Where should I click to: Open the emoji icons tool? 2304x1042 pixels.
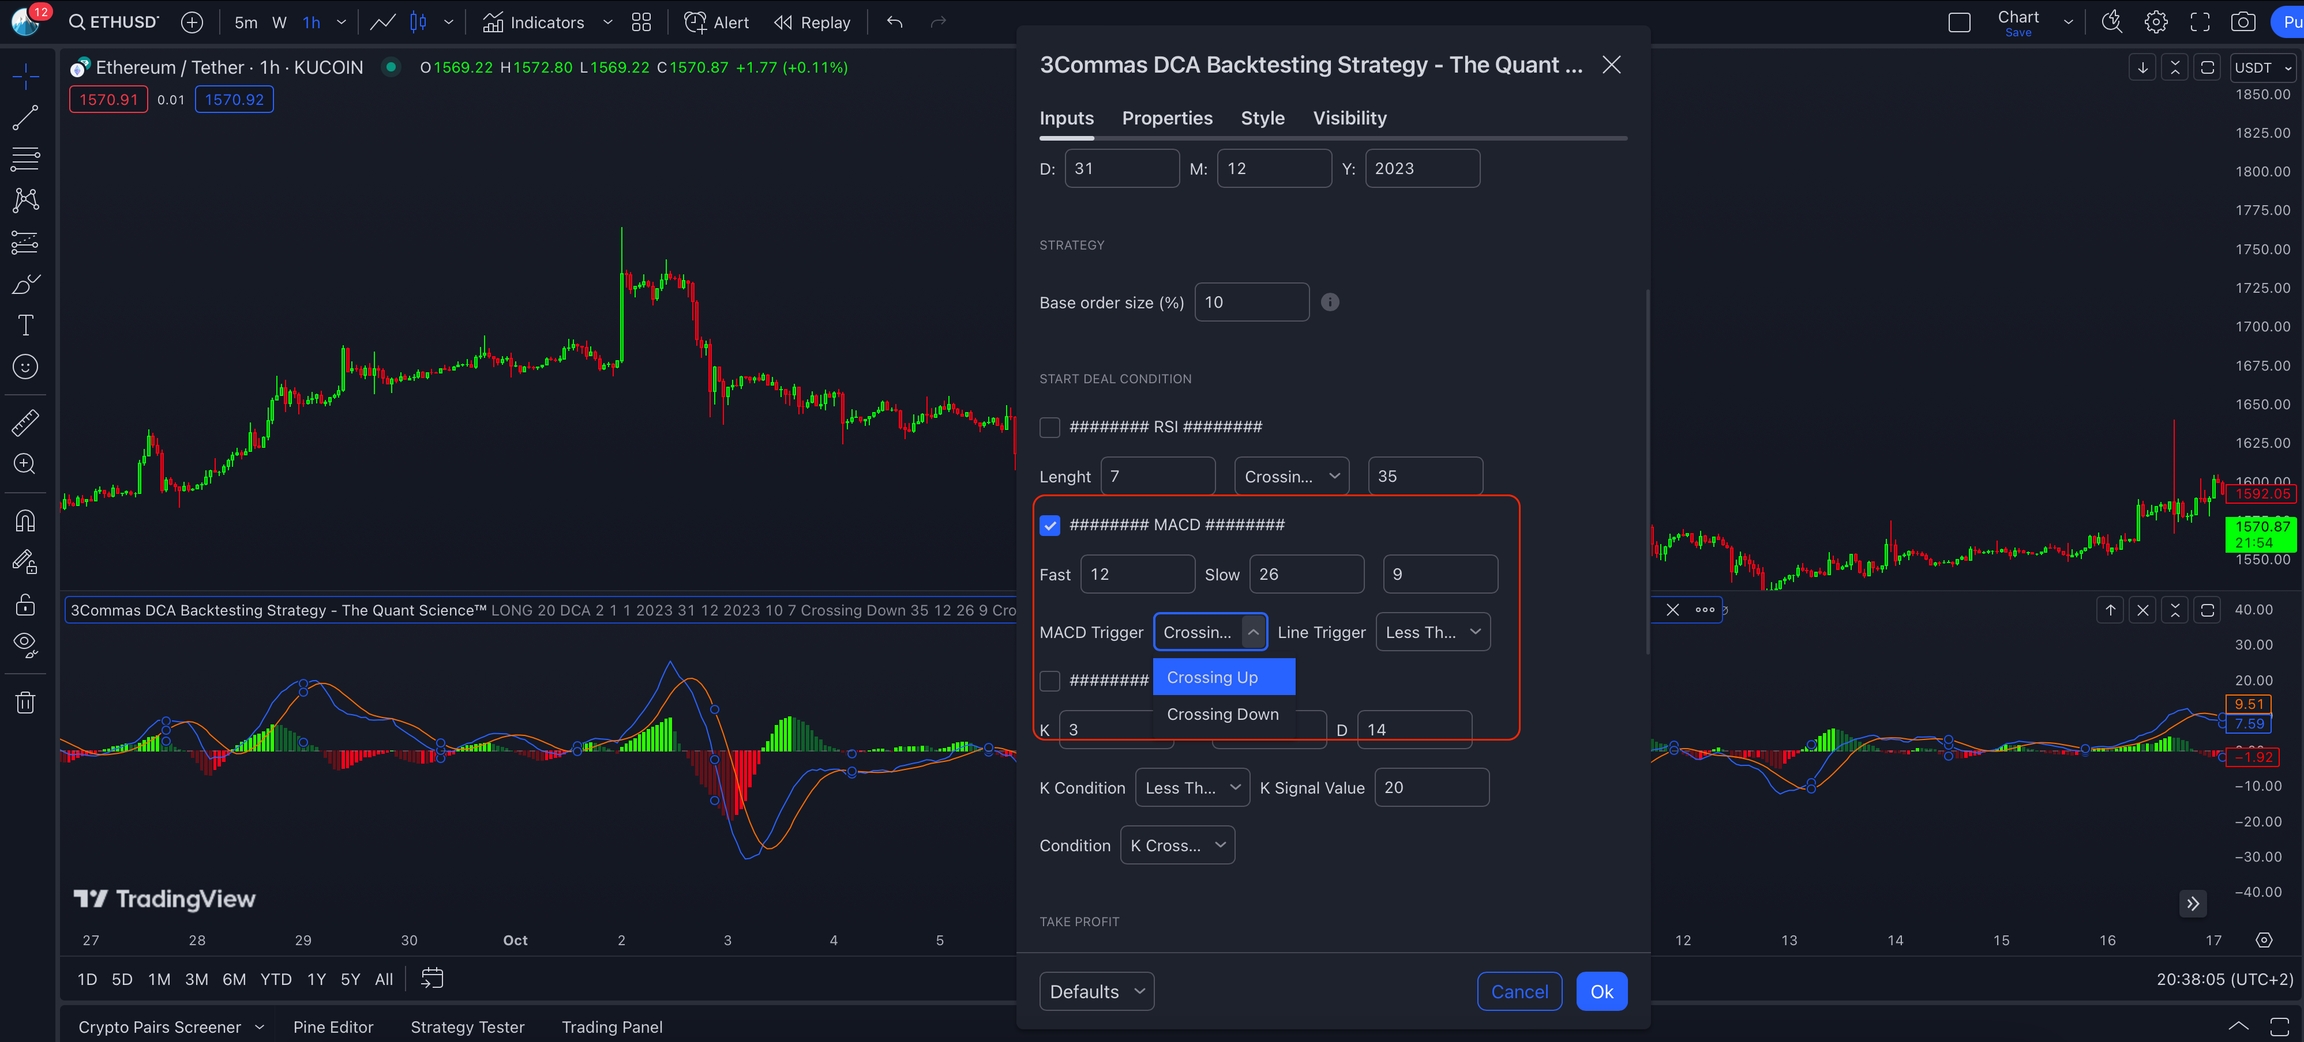click(x=25, y=367)
